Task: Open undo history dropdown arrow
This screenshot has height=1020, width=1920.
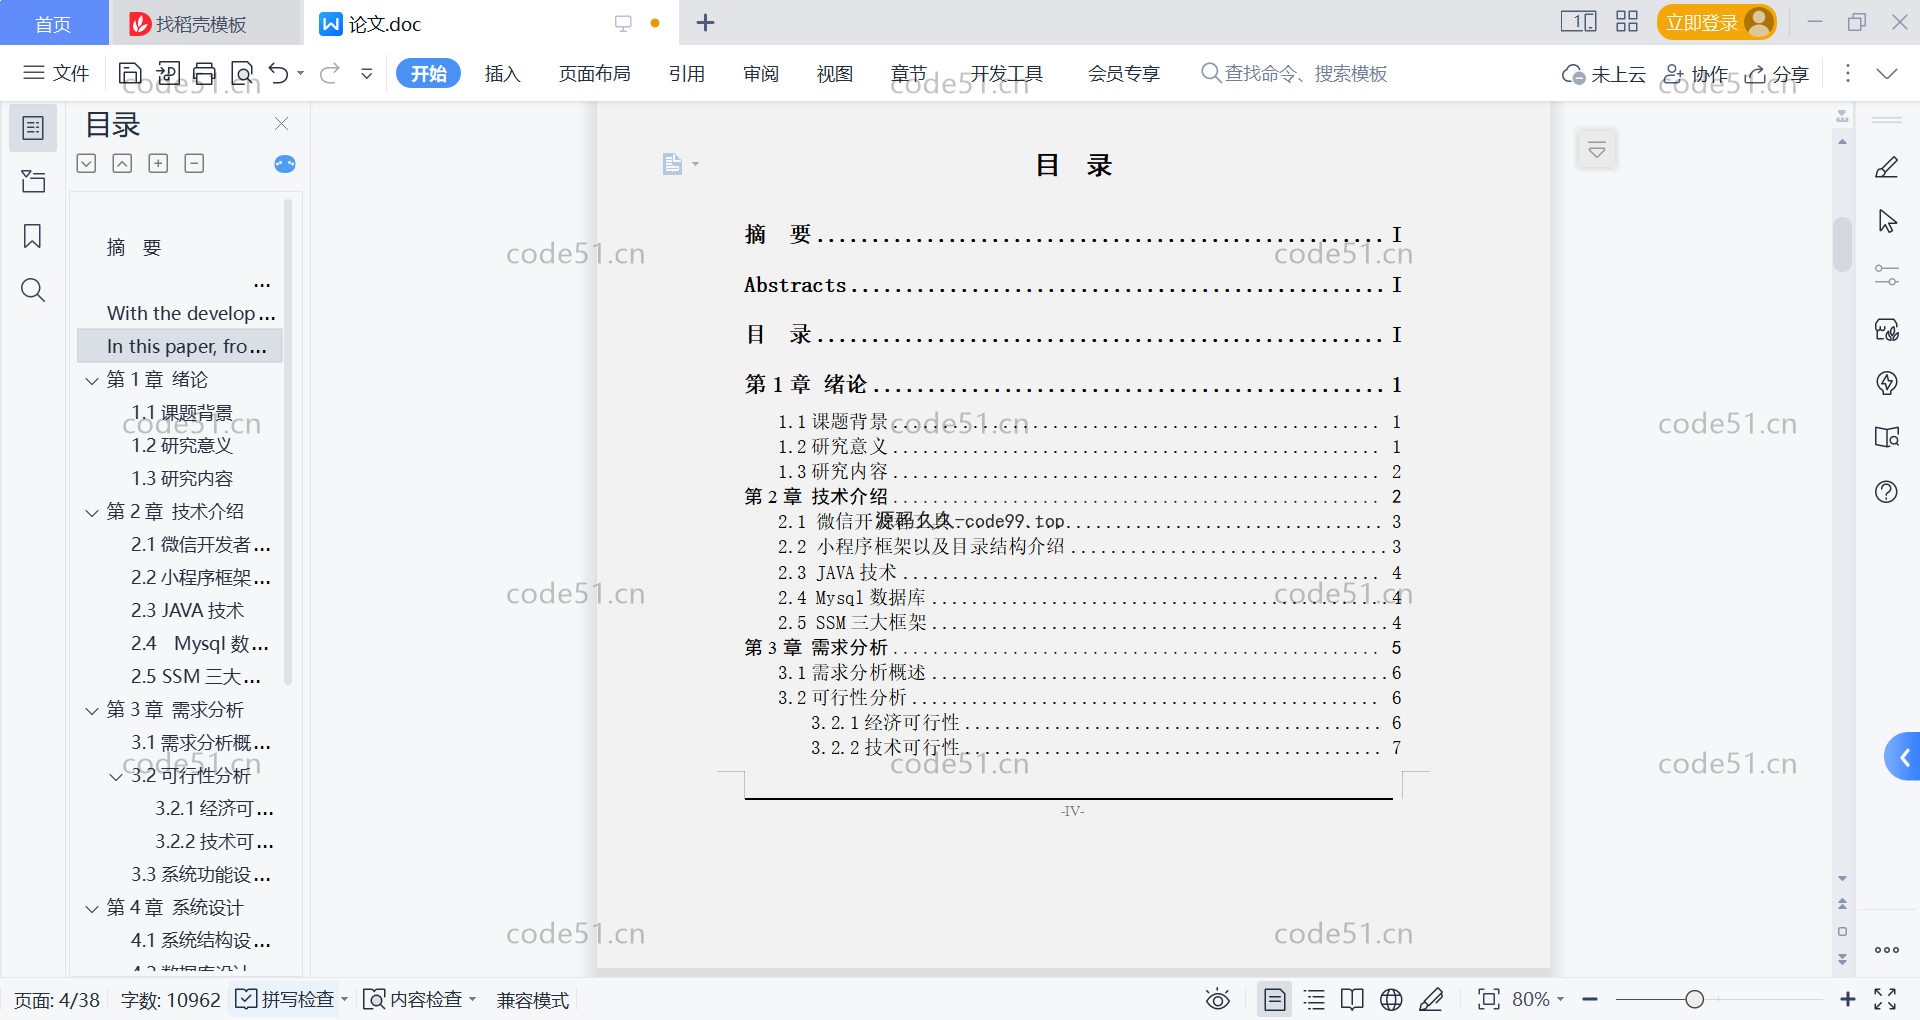Action: pyautogui.click(x=300, y=73)
